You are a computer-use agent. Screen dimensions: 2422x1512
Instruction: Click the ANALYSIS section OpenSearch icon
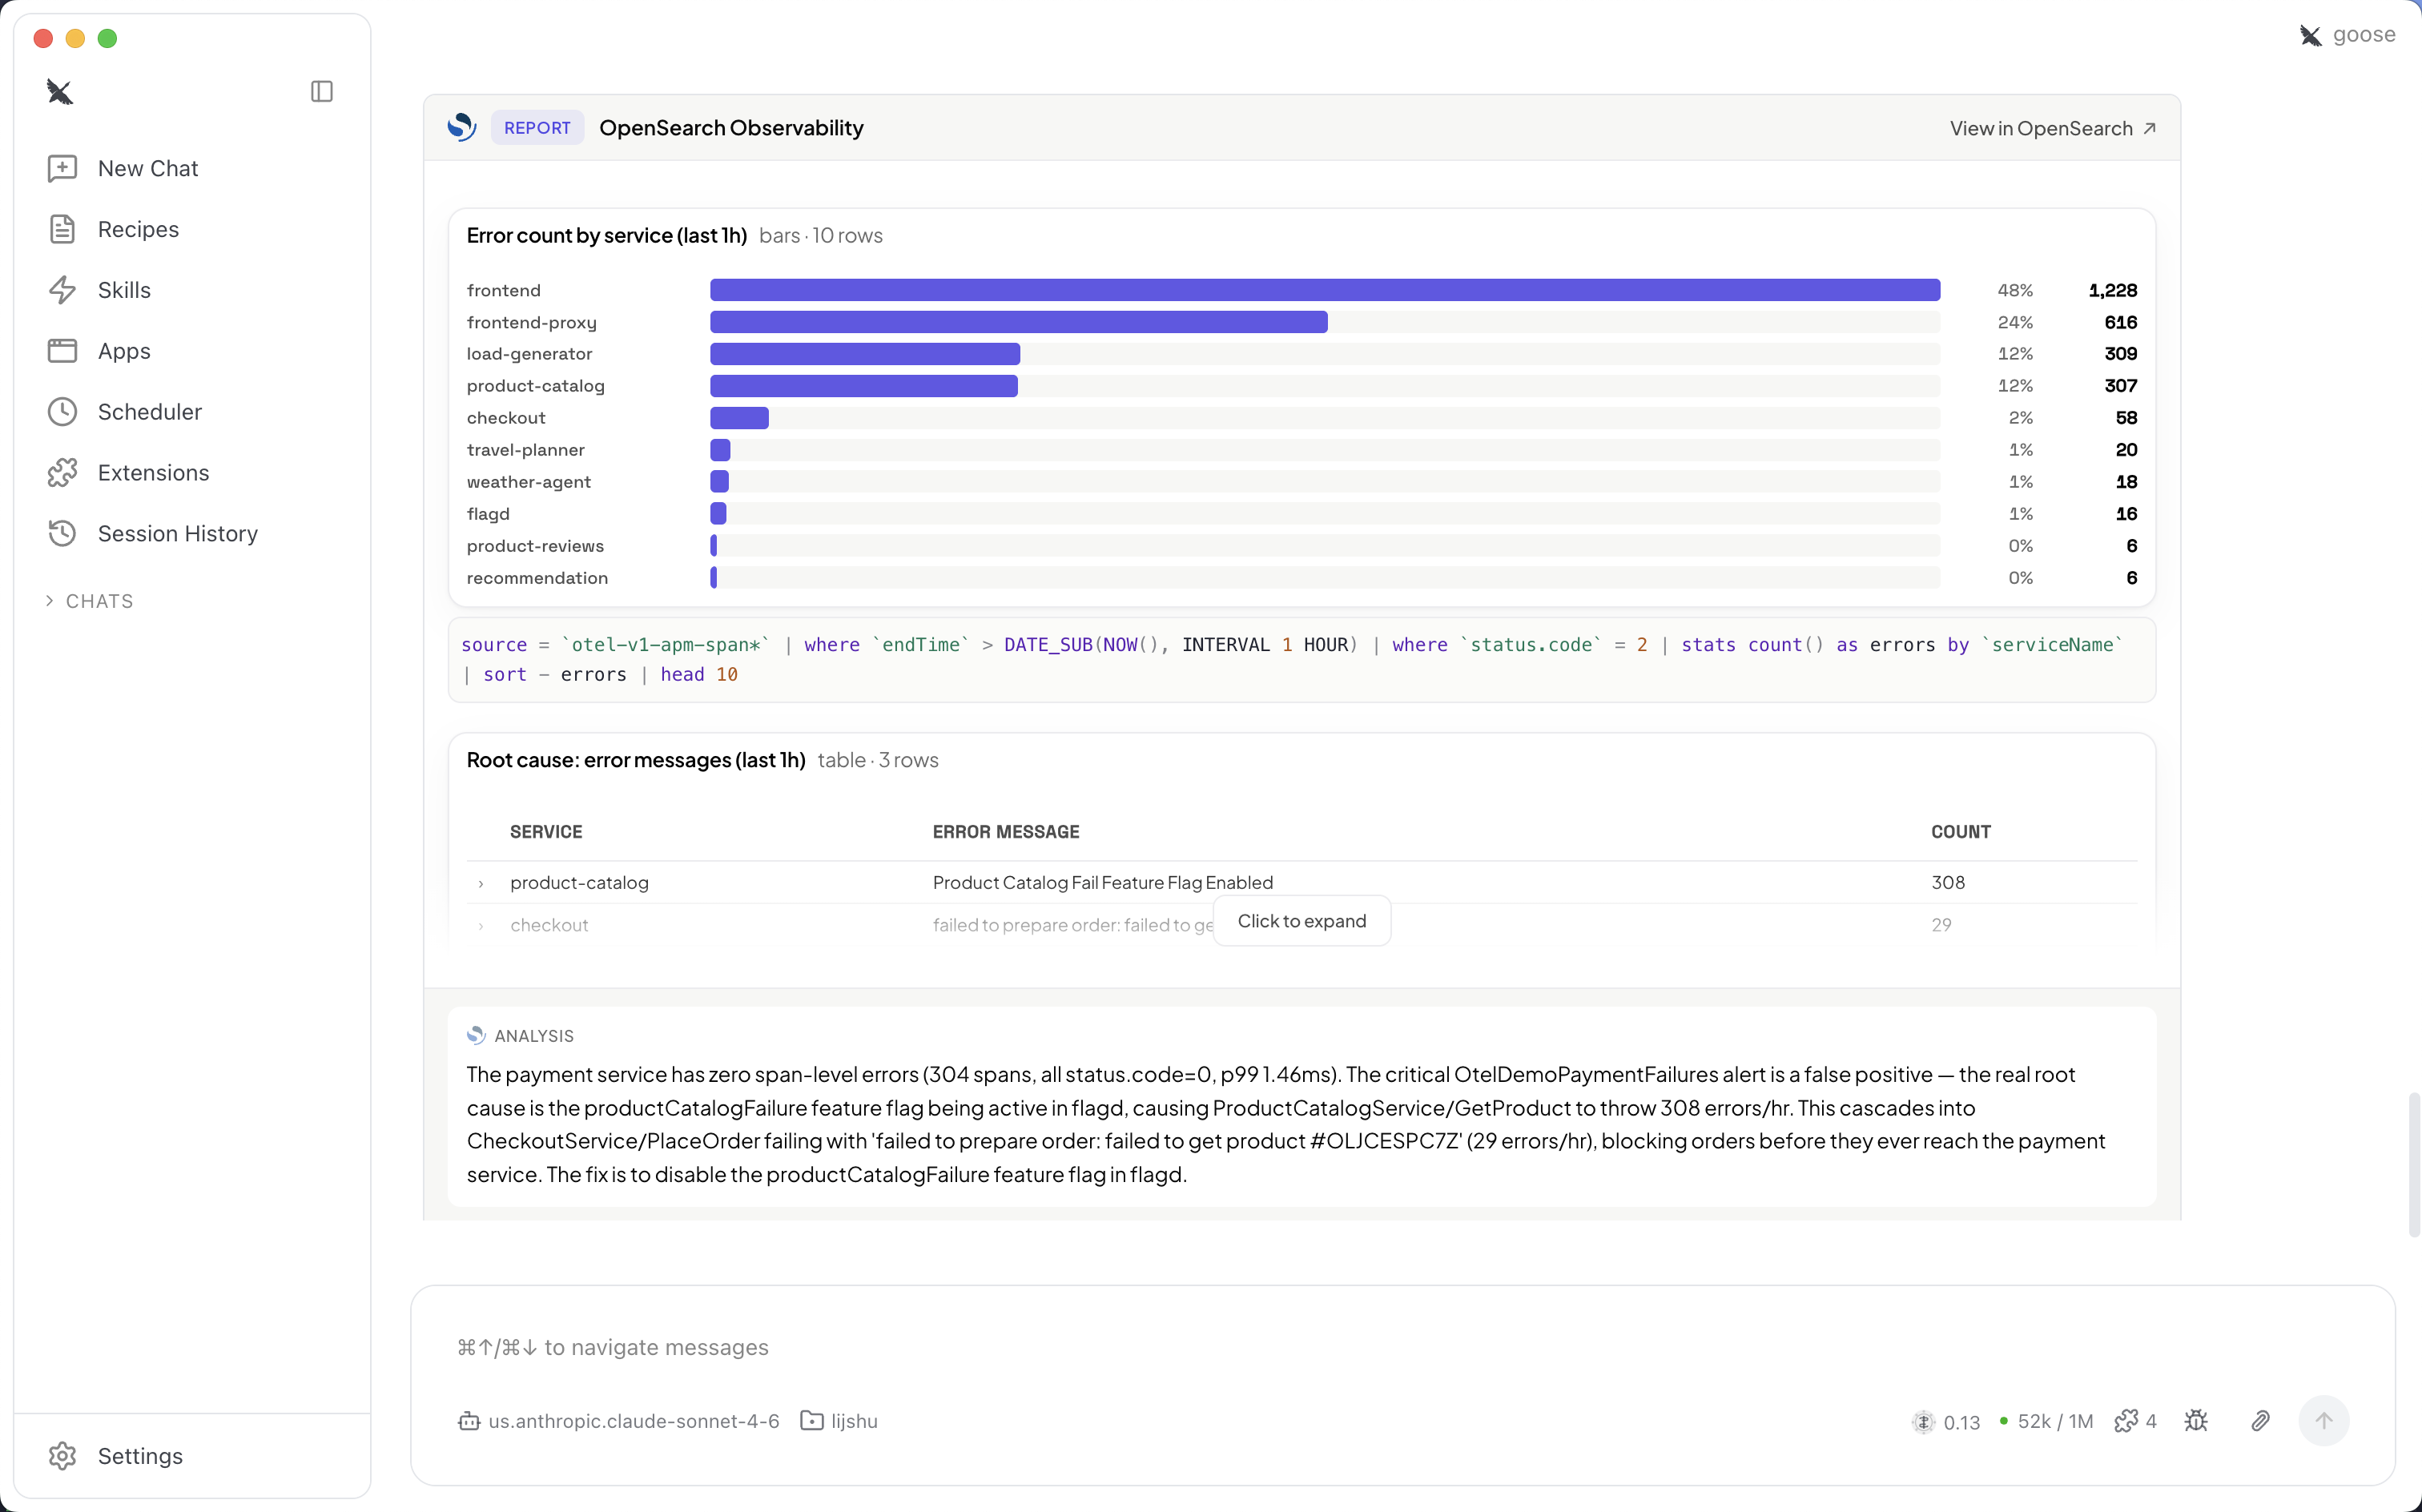tap(476, 1035)
